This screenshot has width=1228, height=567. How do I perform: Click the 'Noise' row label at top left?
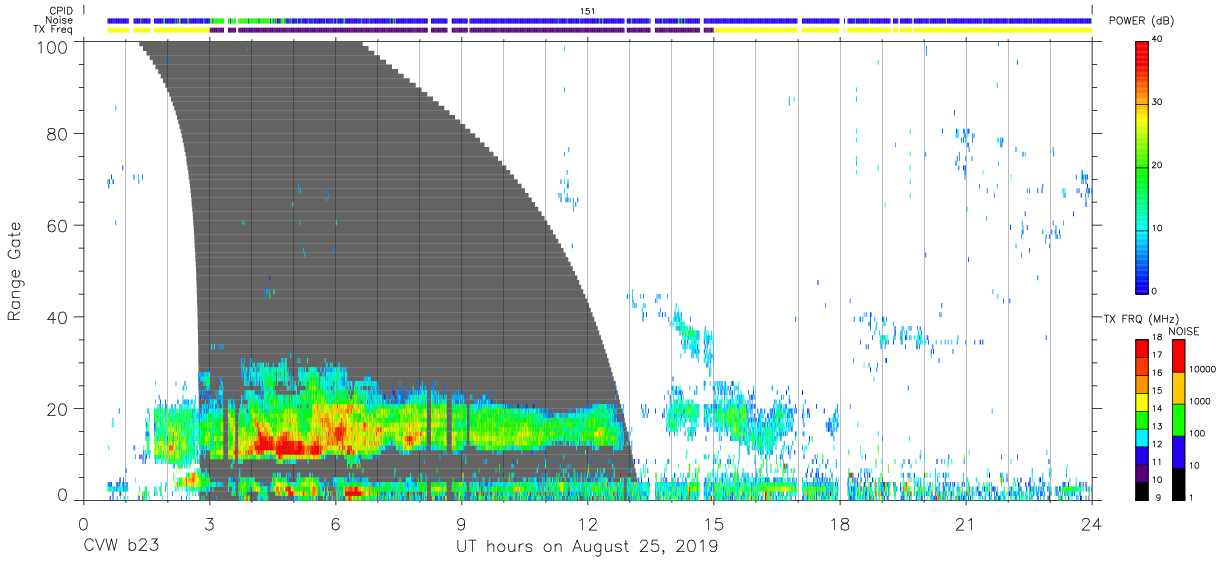point(60,19)
